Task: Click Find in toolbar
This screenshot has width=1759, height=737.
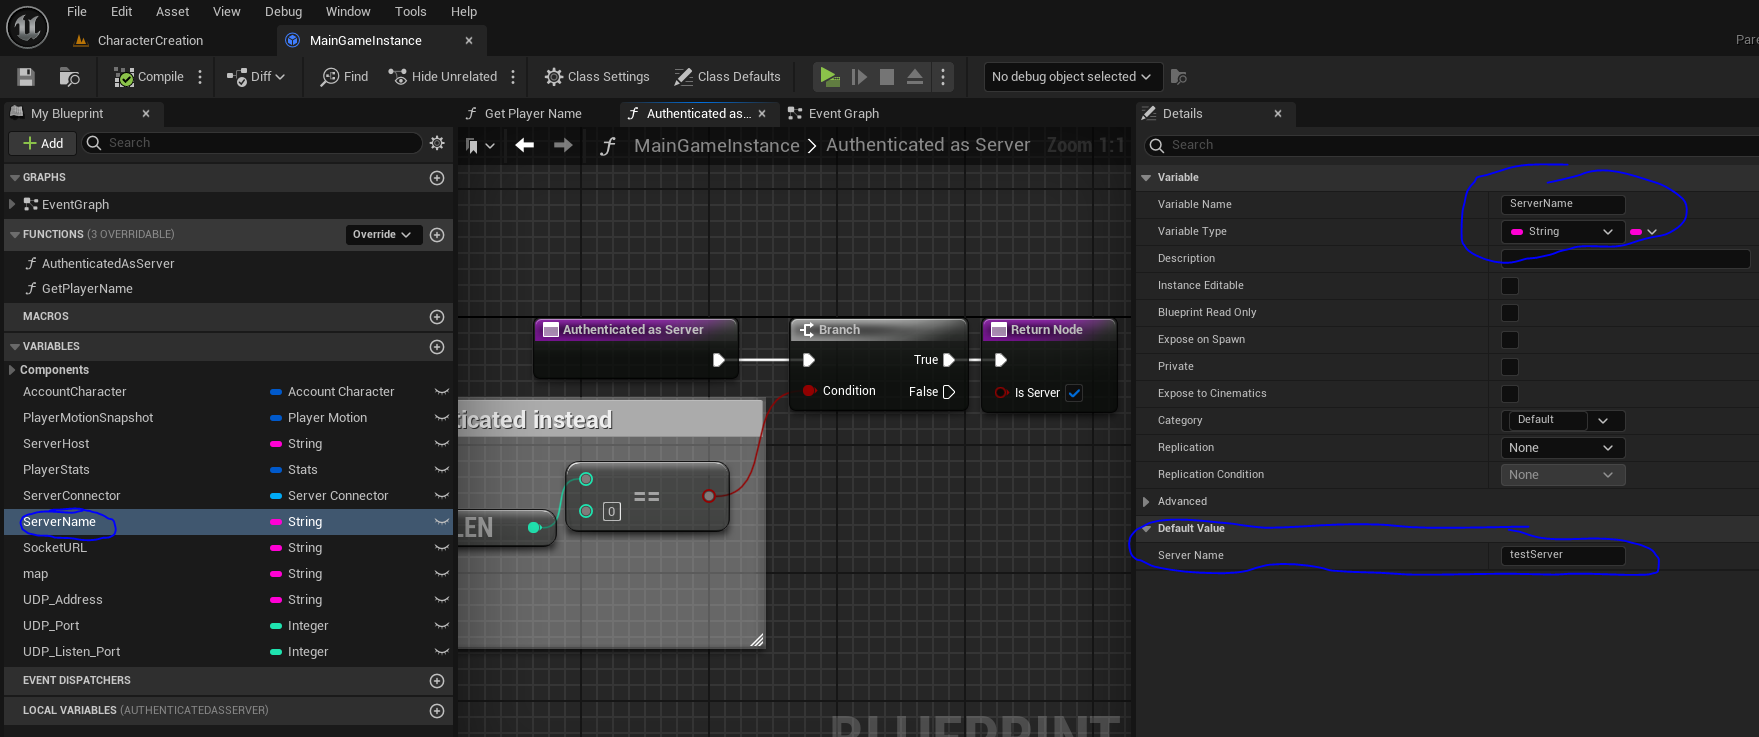Action: pyautogui.click(x=344, y=77)
